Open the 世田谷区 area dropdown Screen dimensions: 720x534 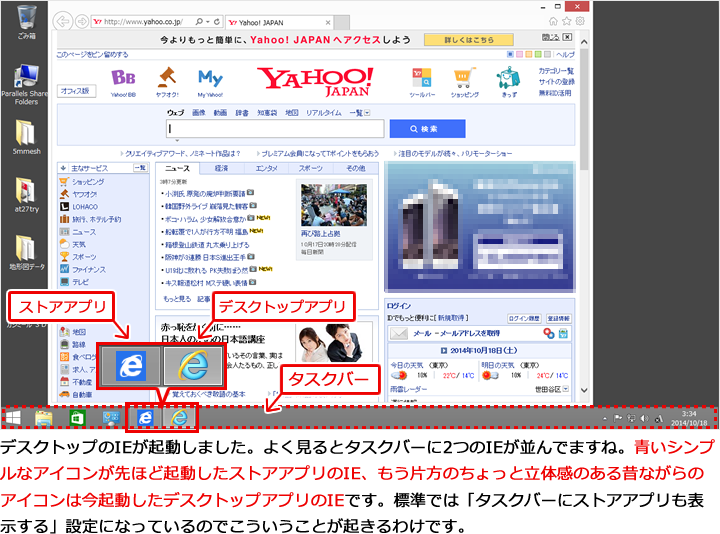566,389
